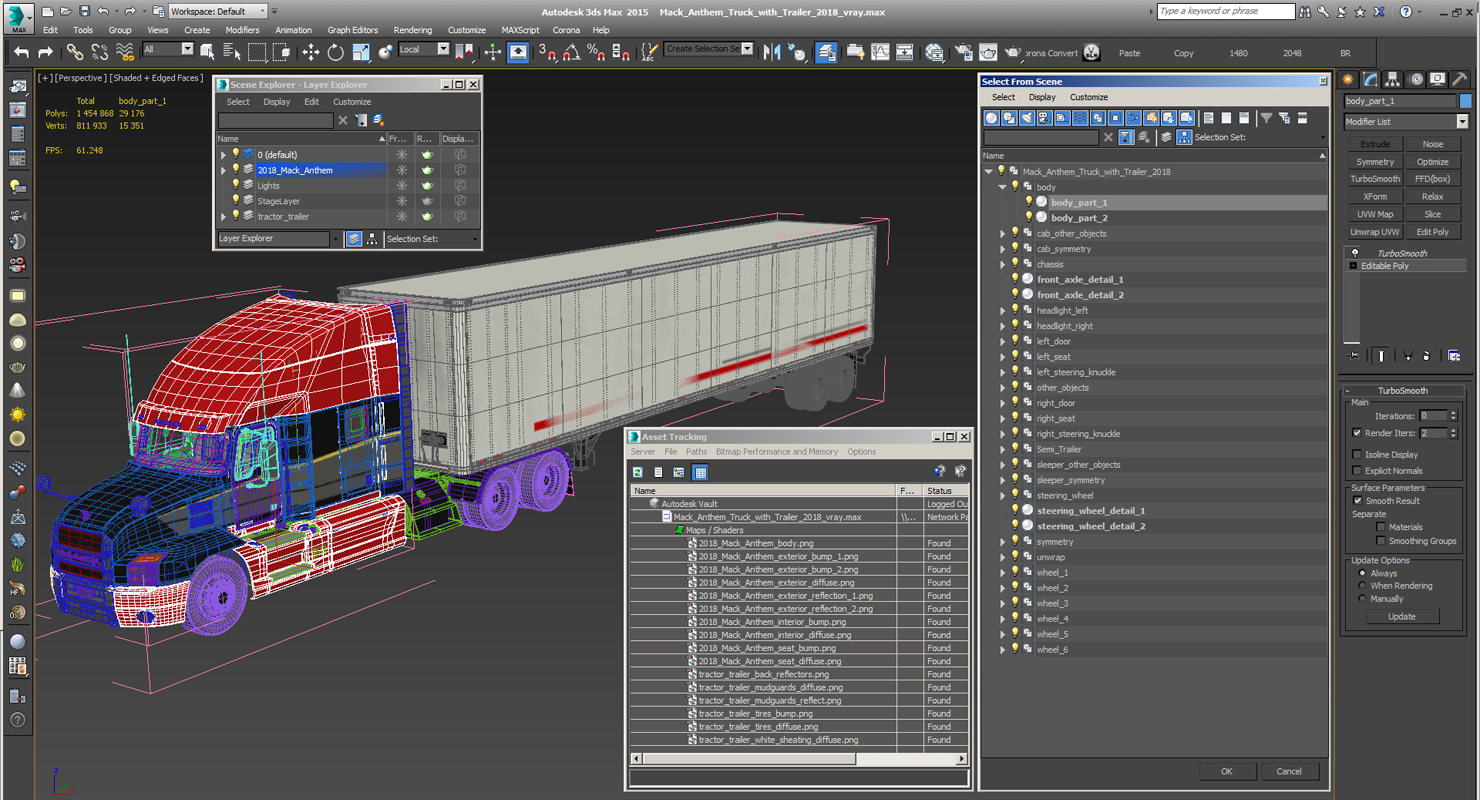1480x800 pixels.
Task: Switch to the Motion command panel
Action: click(1416, 79)
